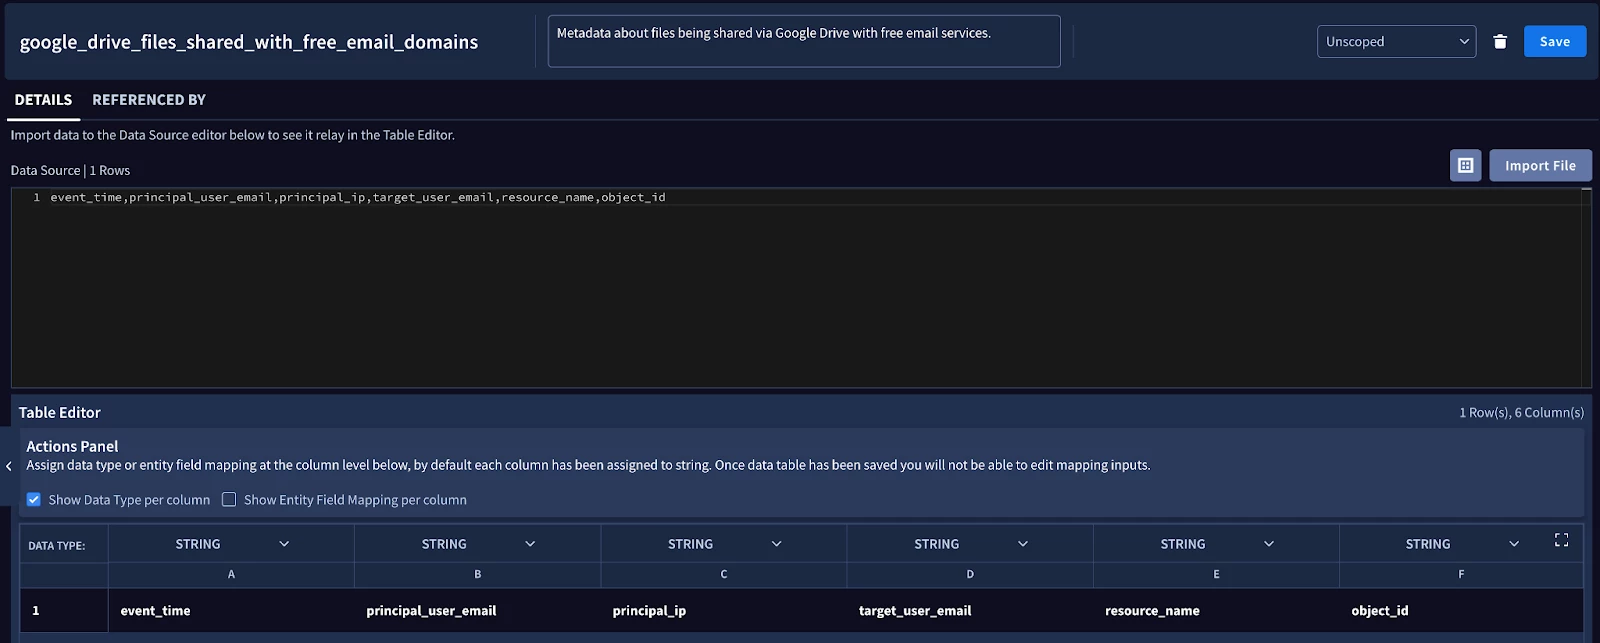Select the principal_user_email cell

[477, 610]
